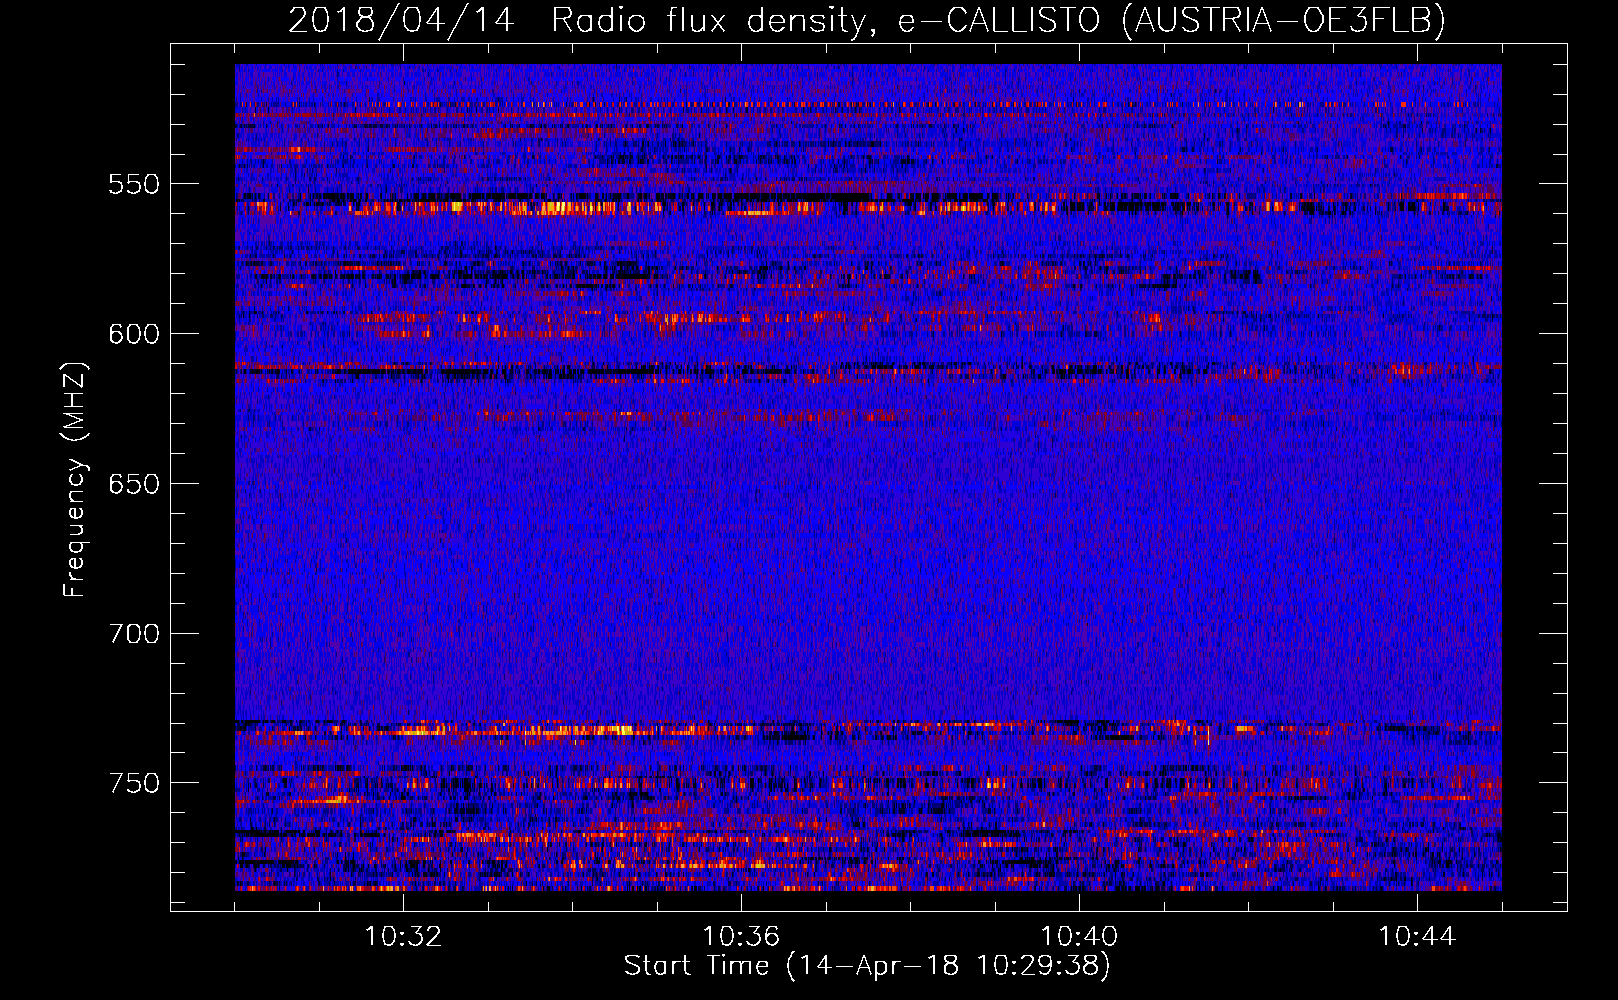Viewport: 1618px width, 1000px height.
Task: Click the 10:32 time tick label
Action: click(403, 937)
